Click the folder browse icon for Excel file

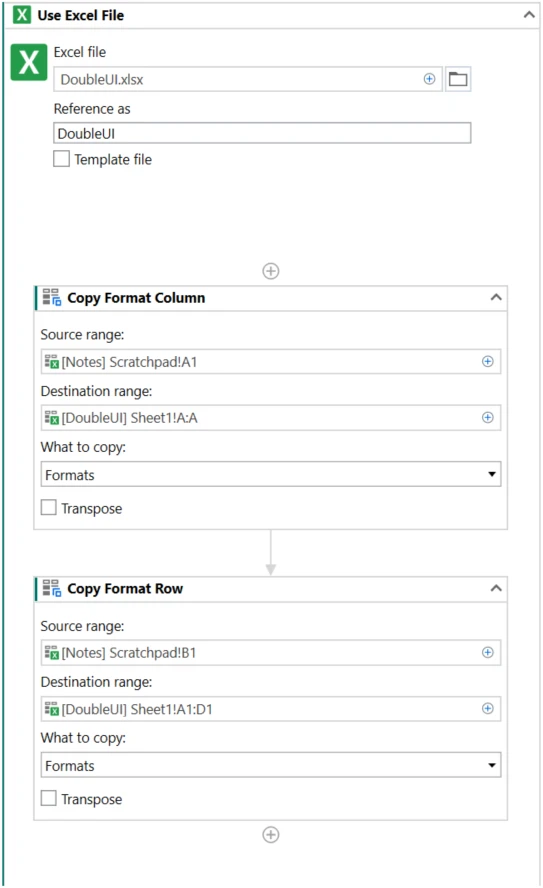(x=458, y=79)
